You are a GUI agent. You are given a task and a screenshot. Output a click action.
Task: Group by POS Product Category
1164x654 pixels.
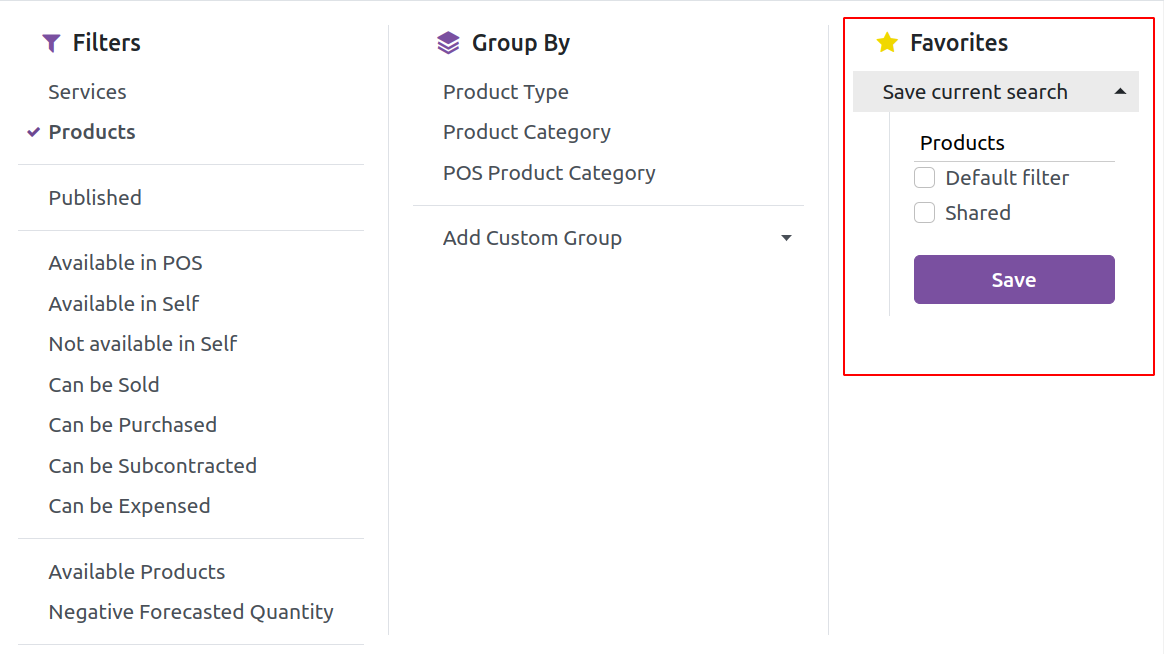pos(549,173)
